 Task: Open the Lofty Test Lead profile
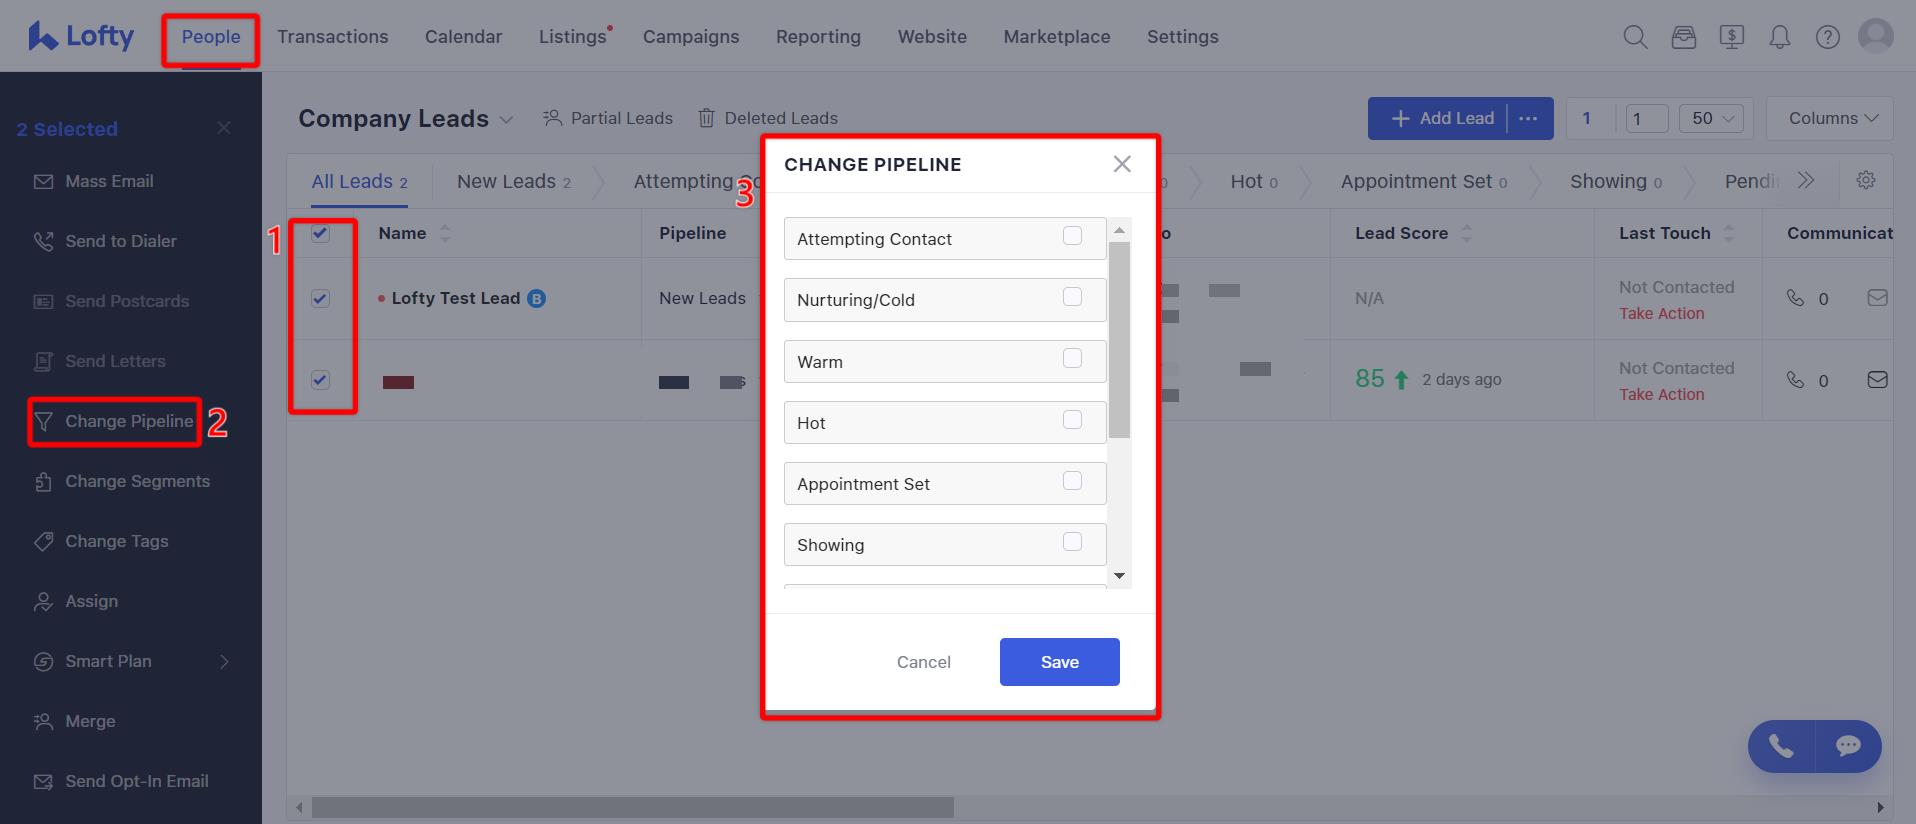[x=456, y=298]
